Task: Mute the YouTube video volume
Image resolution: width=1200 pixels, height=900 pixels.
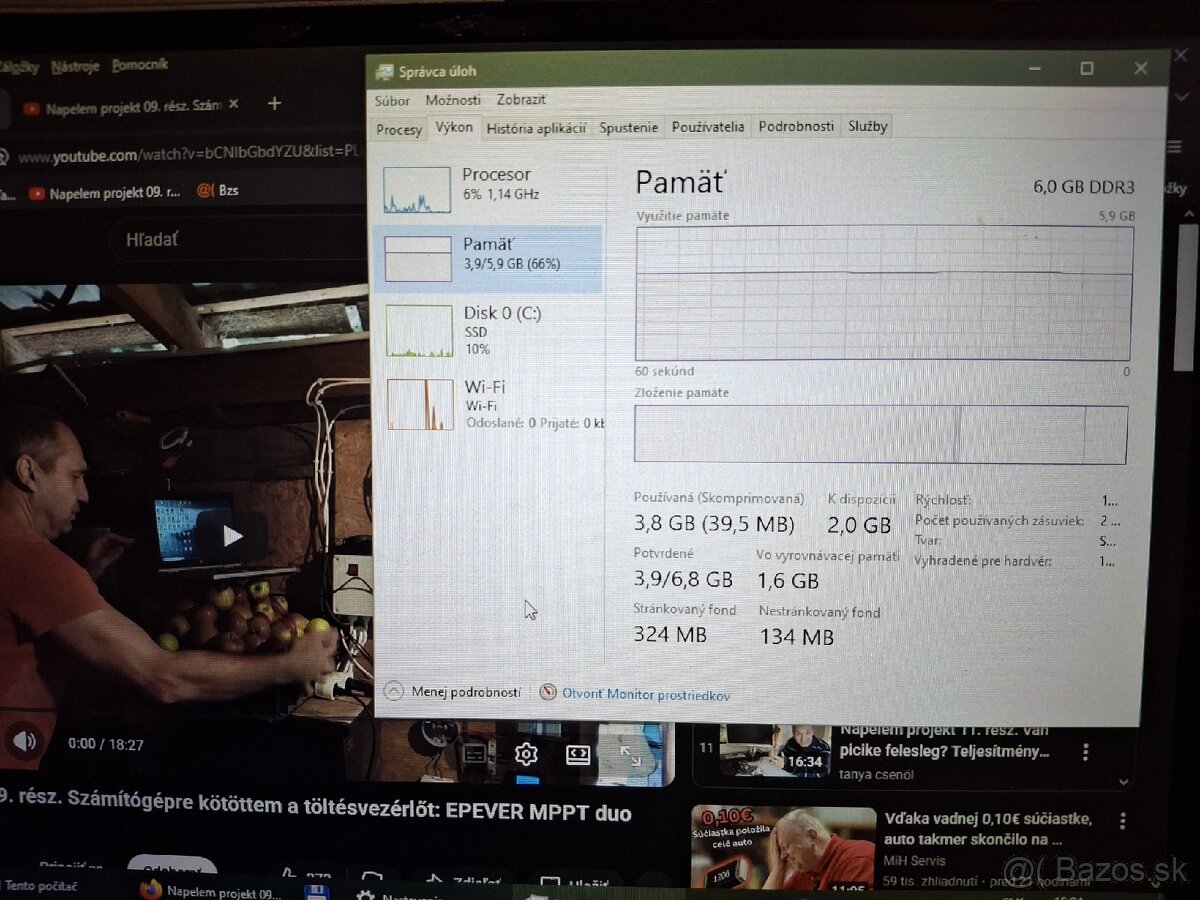Action: pos(25,741)
